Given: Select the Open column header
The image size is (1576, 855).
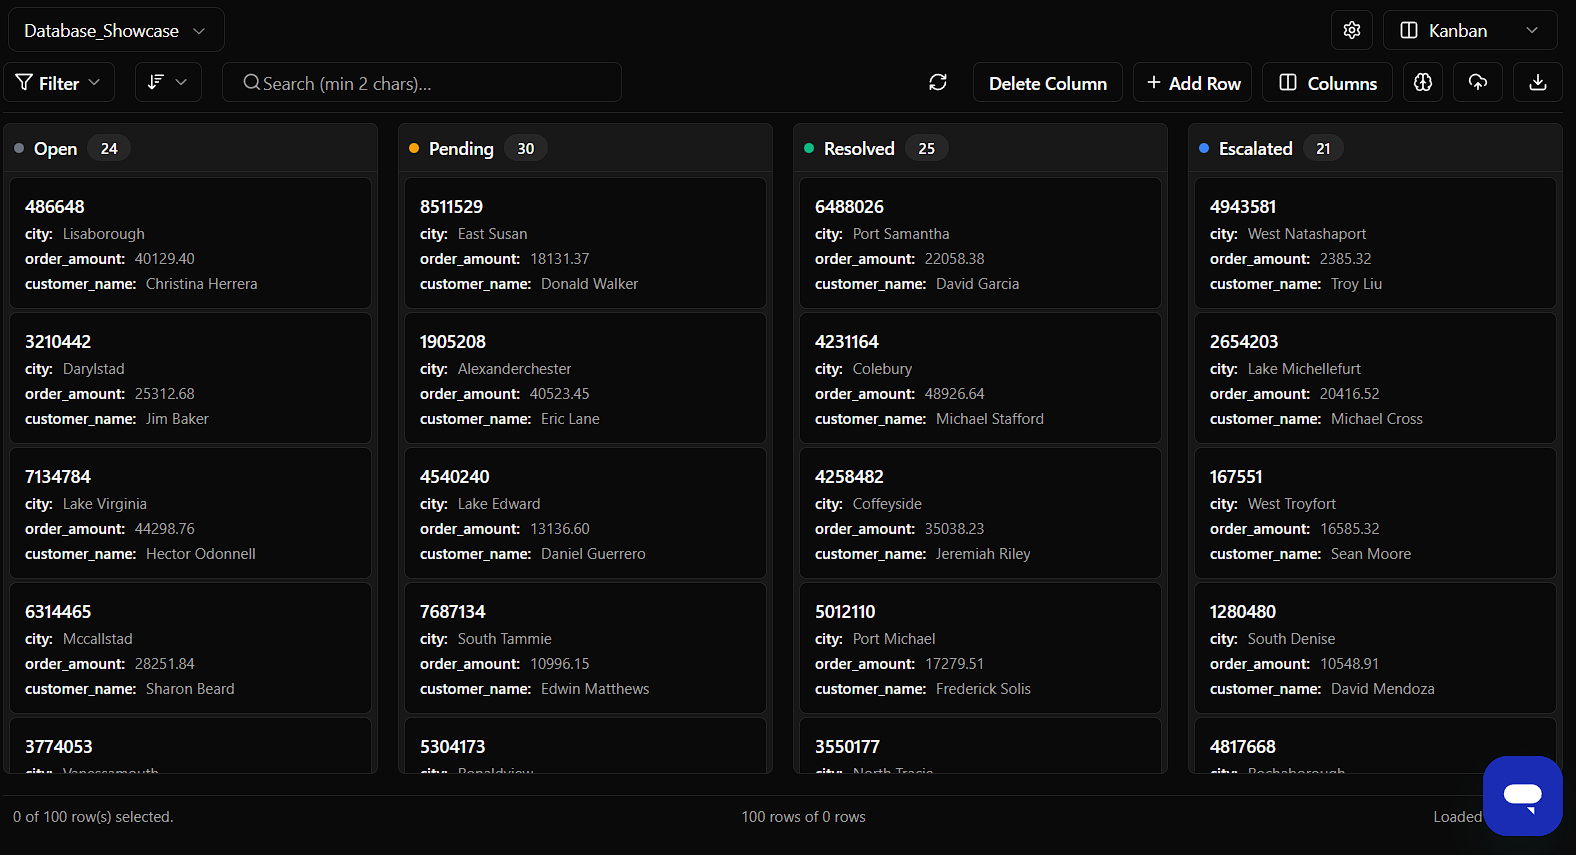Looking at the screenshot, I should click(x=55, y=149).
